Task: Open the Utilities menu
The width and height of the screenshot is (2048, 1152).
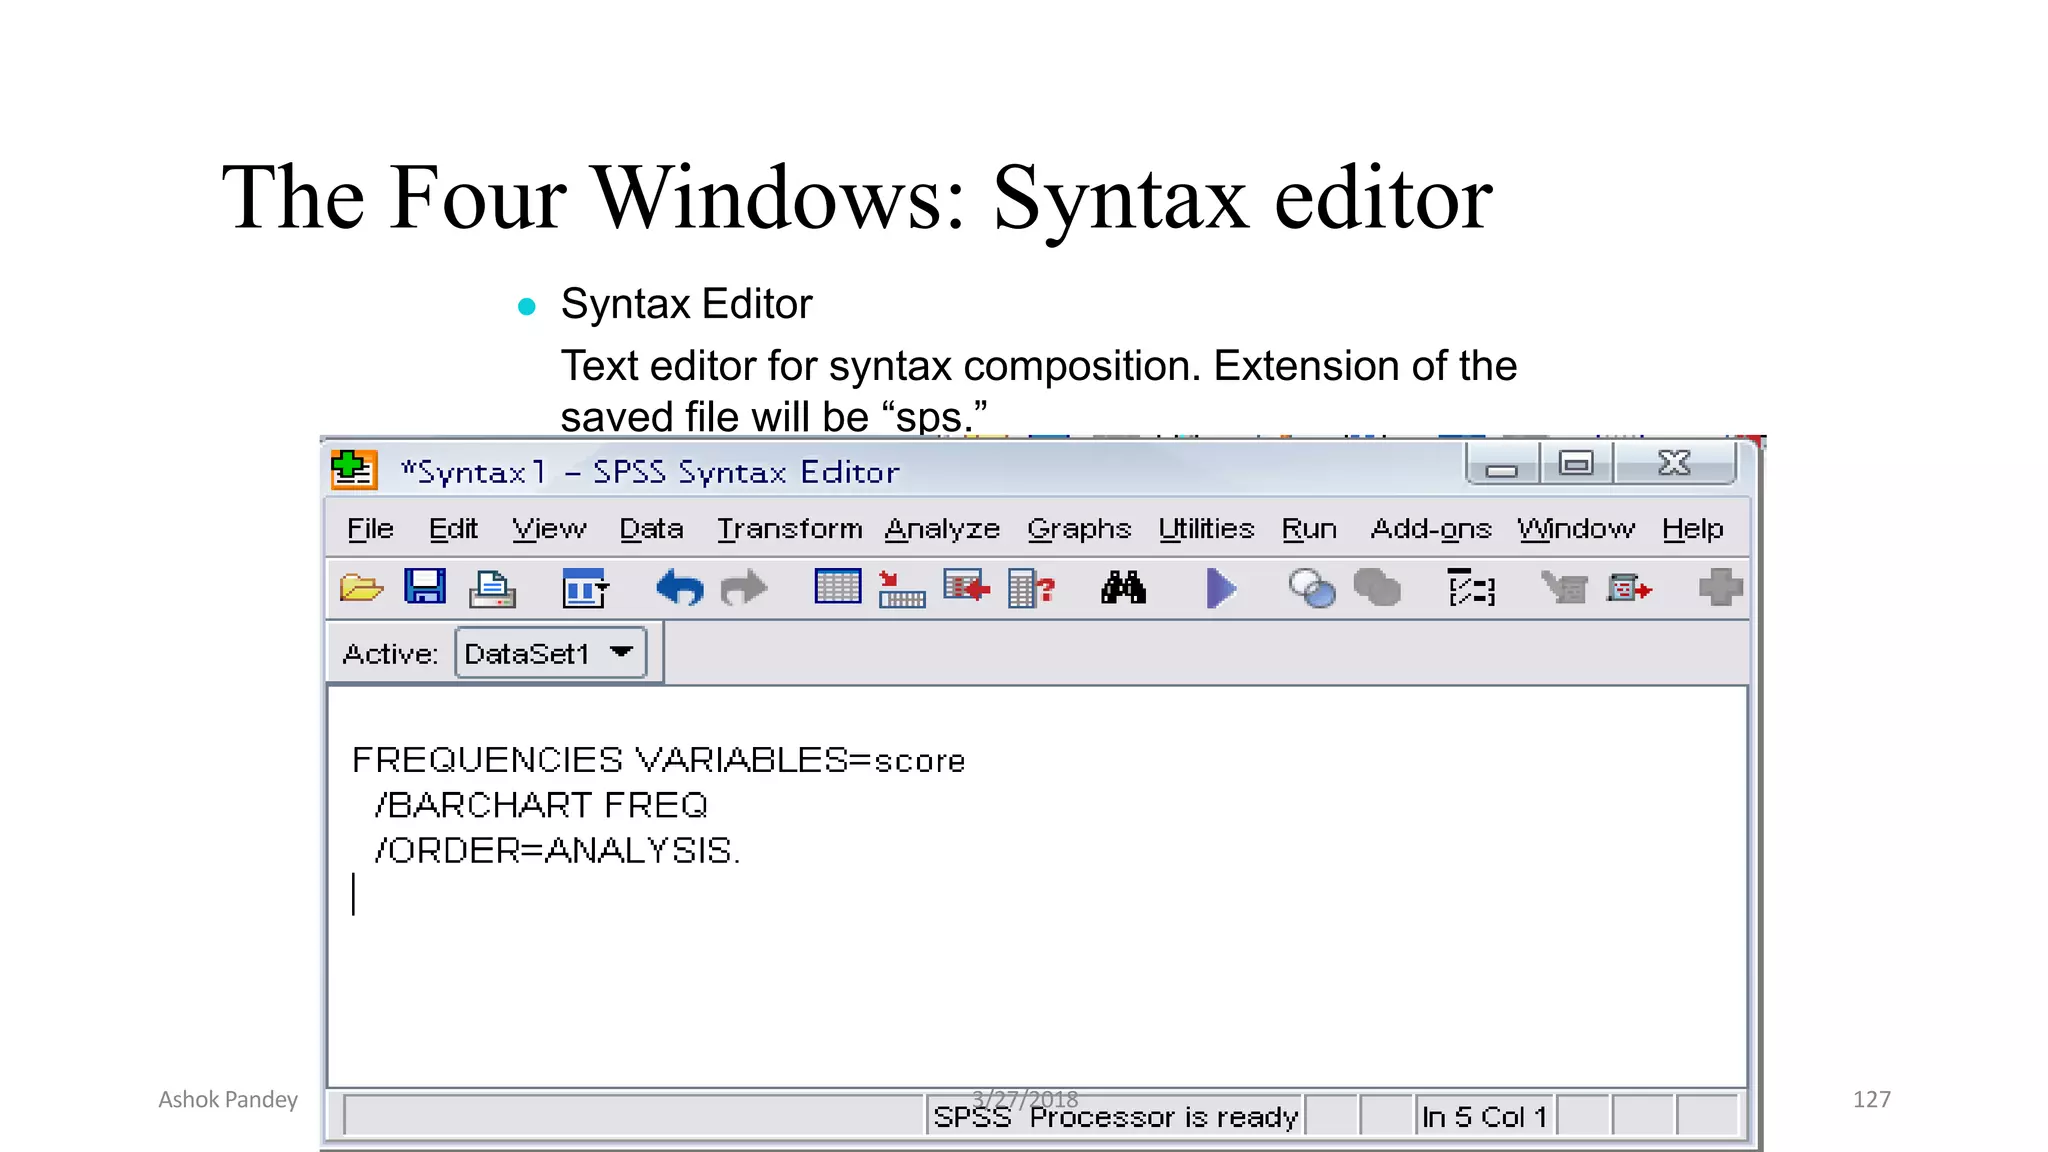Action: [x=1206, y=529]
